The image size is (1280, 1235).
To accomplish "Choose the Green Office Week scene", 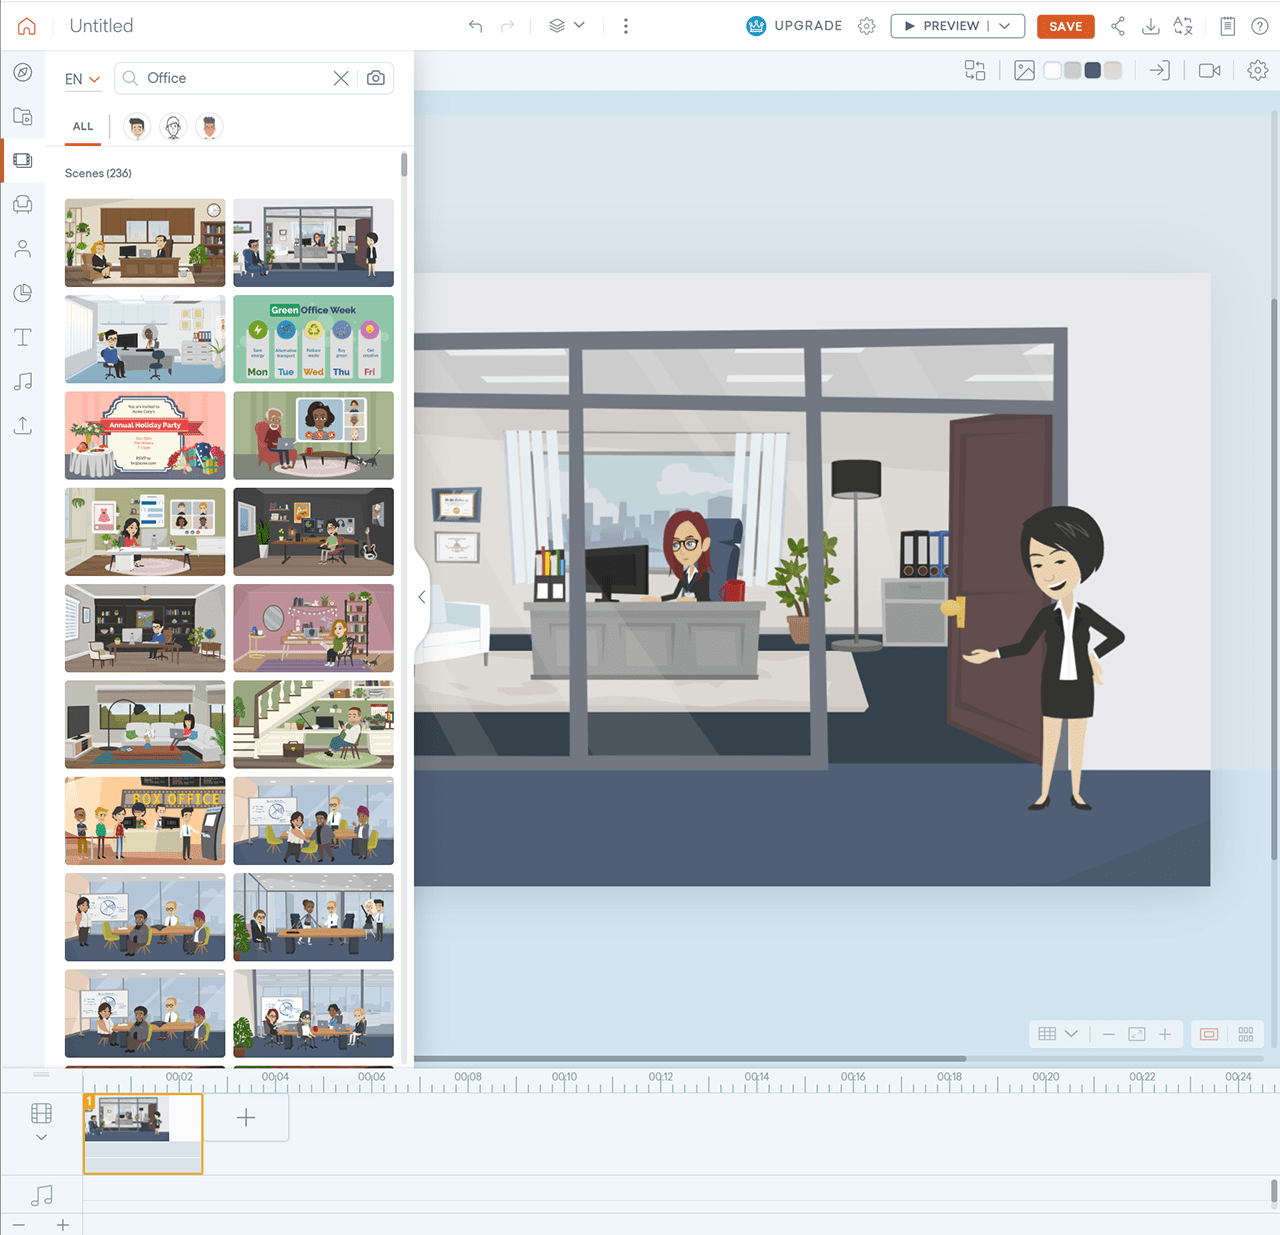I will click(313, 339).
